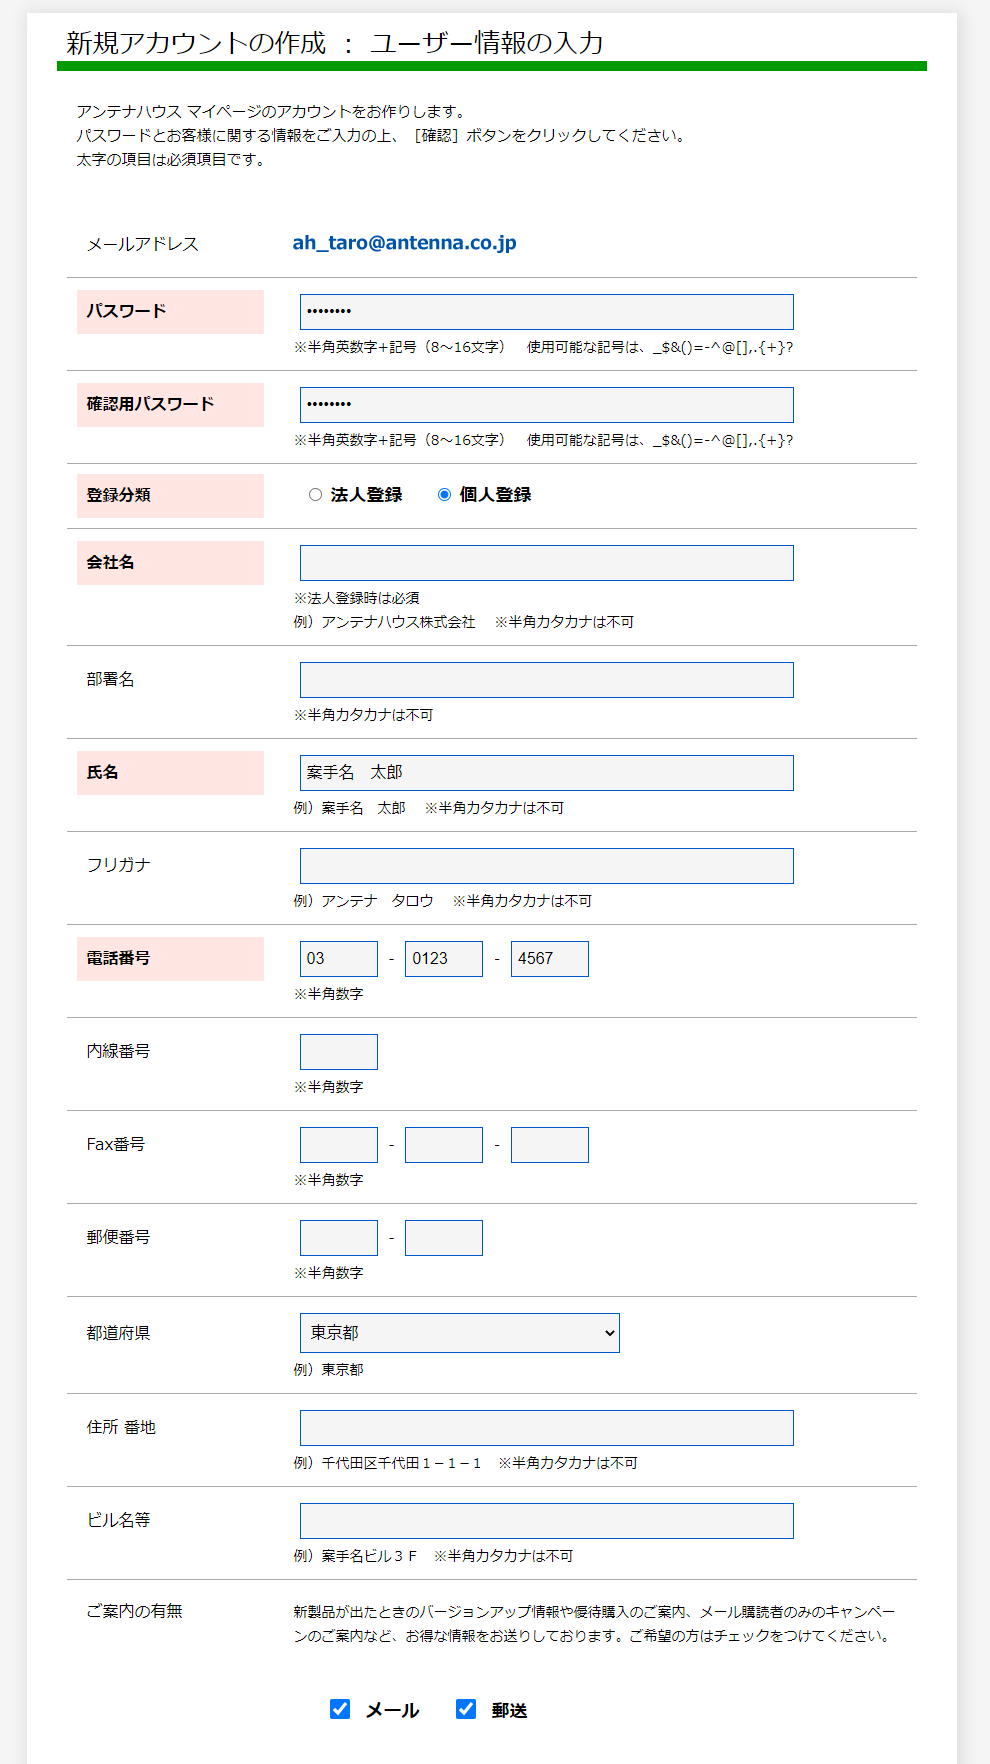Click the 内線番号 input field
Screen dimensions: 990x1764
point(339,1052)
